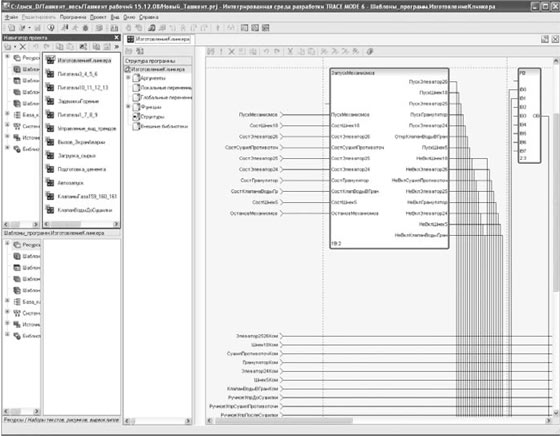Click the last window-layout icon in main toolbar
The image size is (560, 436).
click(x=265, y=28)
